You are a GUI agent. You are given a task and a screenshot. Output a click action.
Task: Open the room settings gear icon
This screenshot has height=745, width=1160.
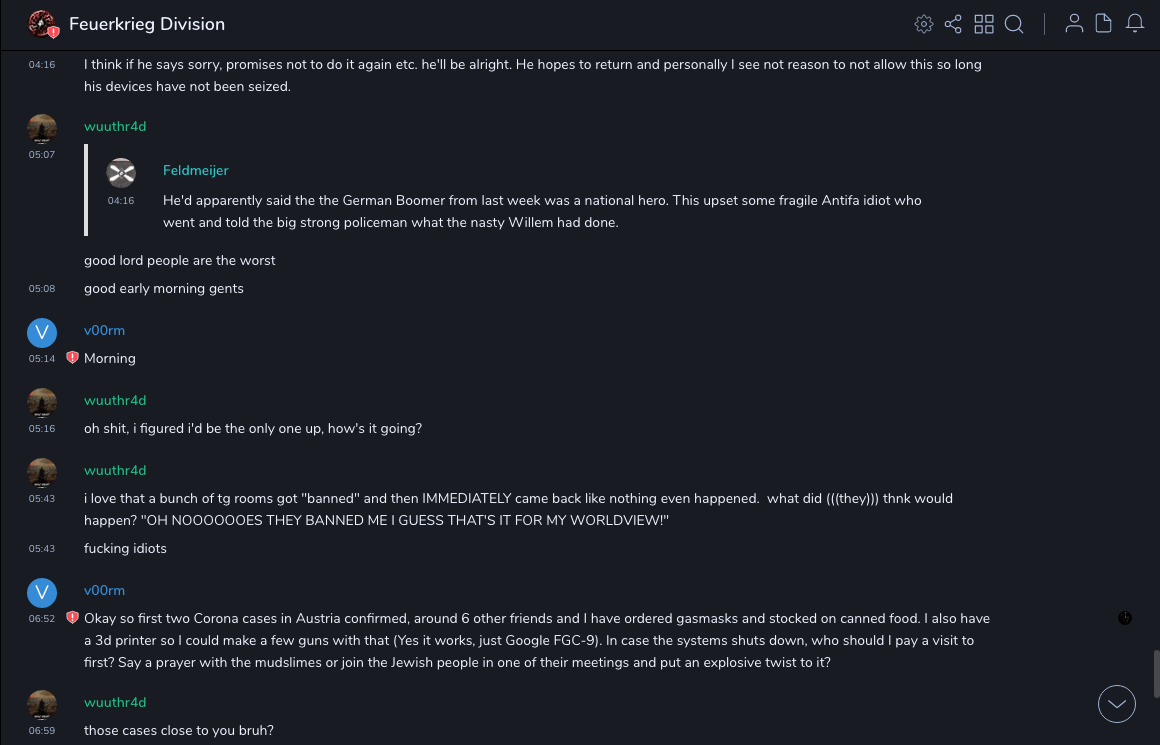(924, 24)
